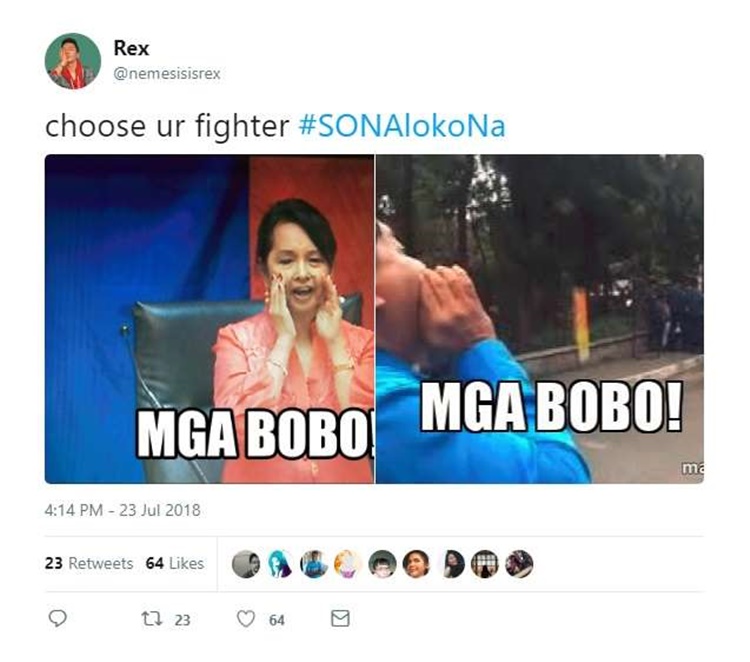This screenshot has height=662, width=750.
Task: View the 23 Retweets list
Action: pyautogui.click(x=89, y=563)
